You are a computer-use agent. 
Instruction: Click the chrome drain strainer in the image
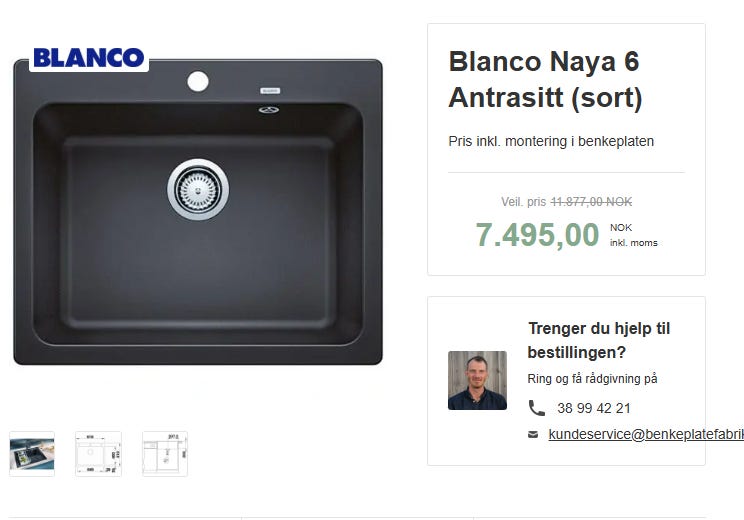click(x=198, y=189)
